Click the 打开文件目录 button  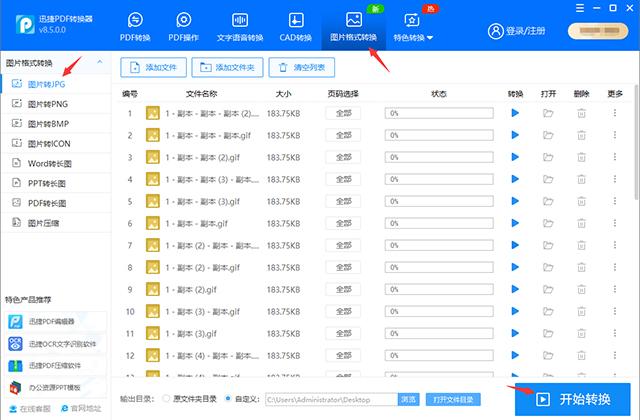click(x=453, y=400)
